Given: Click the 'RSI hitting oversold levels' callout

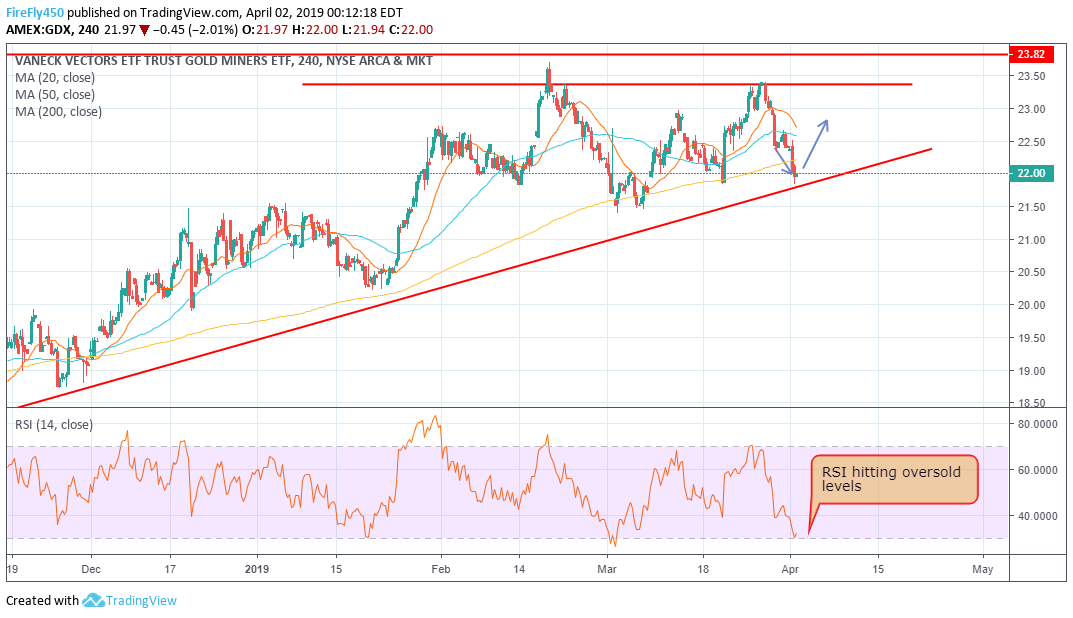Looking at the screenshot, I should pyautogui.click(x=894, y=479).
